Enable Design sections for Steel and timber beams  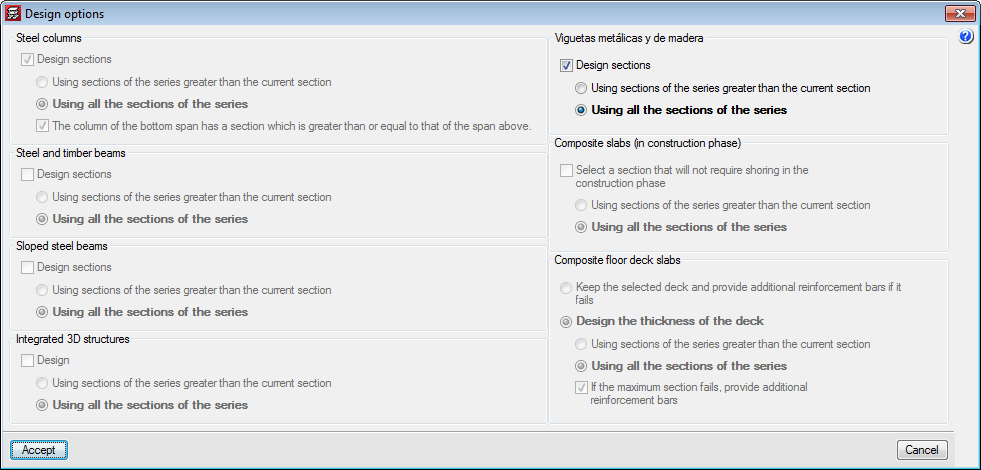point(27,174)
